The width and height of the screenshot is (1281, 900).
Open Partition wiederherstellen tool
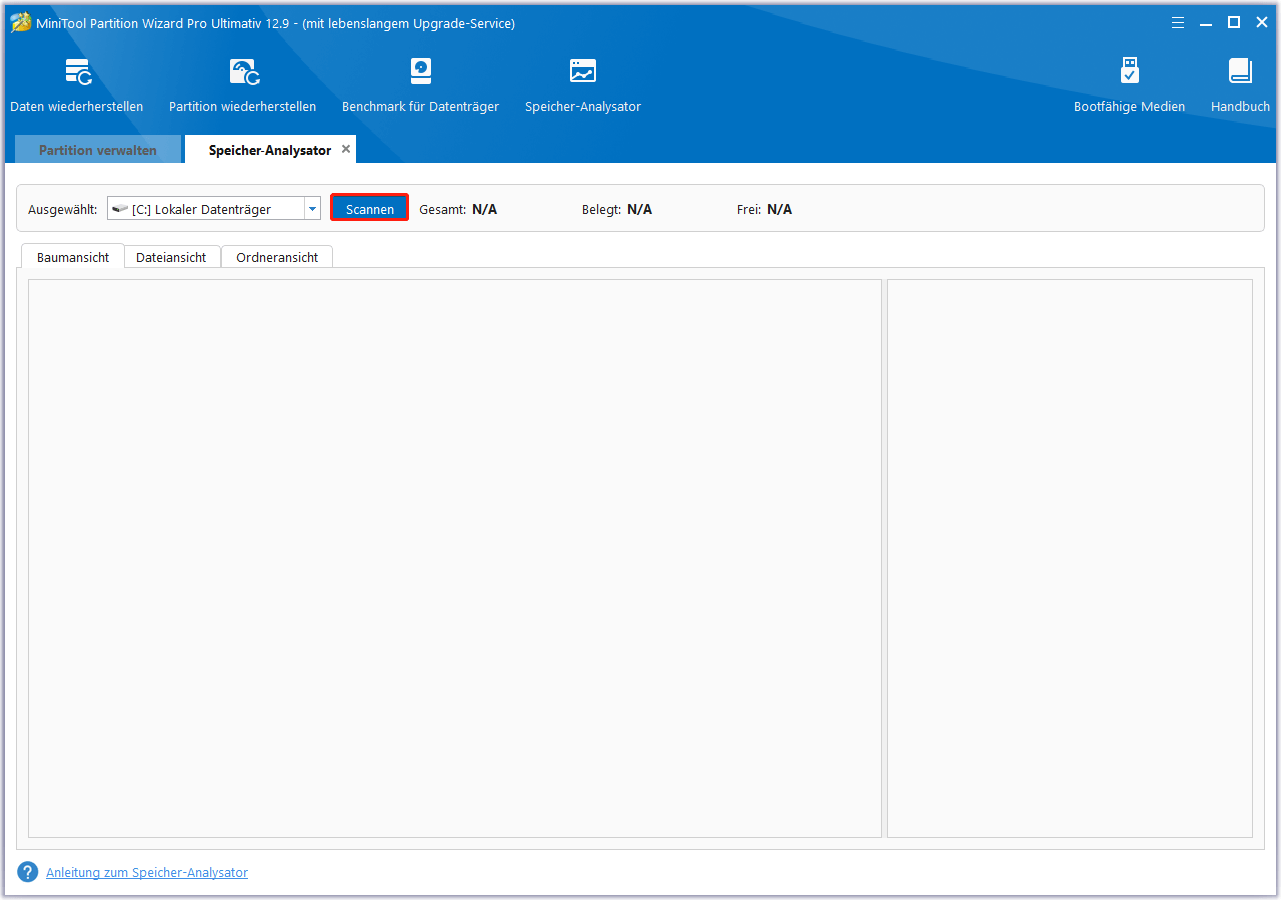coord(243,86)
